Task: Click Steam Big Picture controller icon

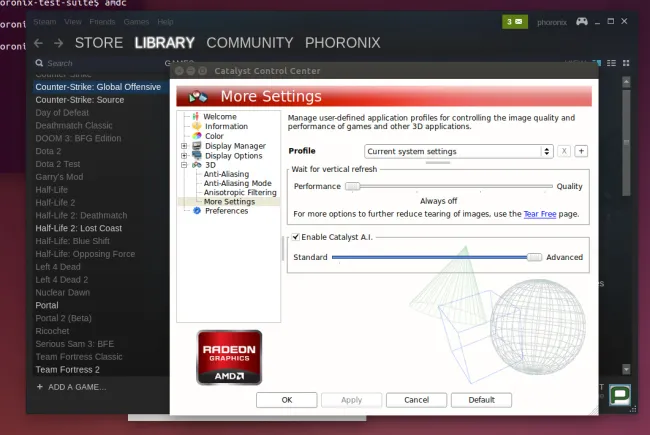Action: (x=581, y=21)
